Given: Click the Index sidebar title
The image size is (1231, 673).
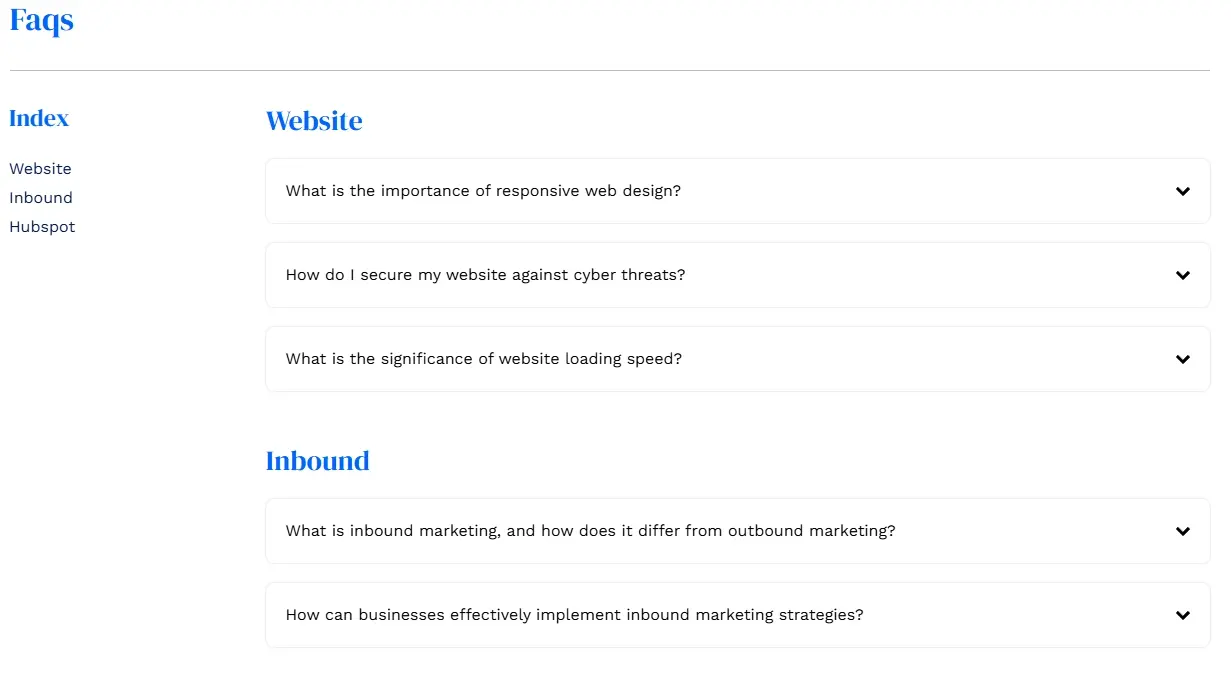Looking at the screenshot, I should click(38, 118).
